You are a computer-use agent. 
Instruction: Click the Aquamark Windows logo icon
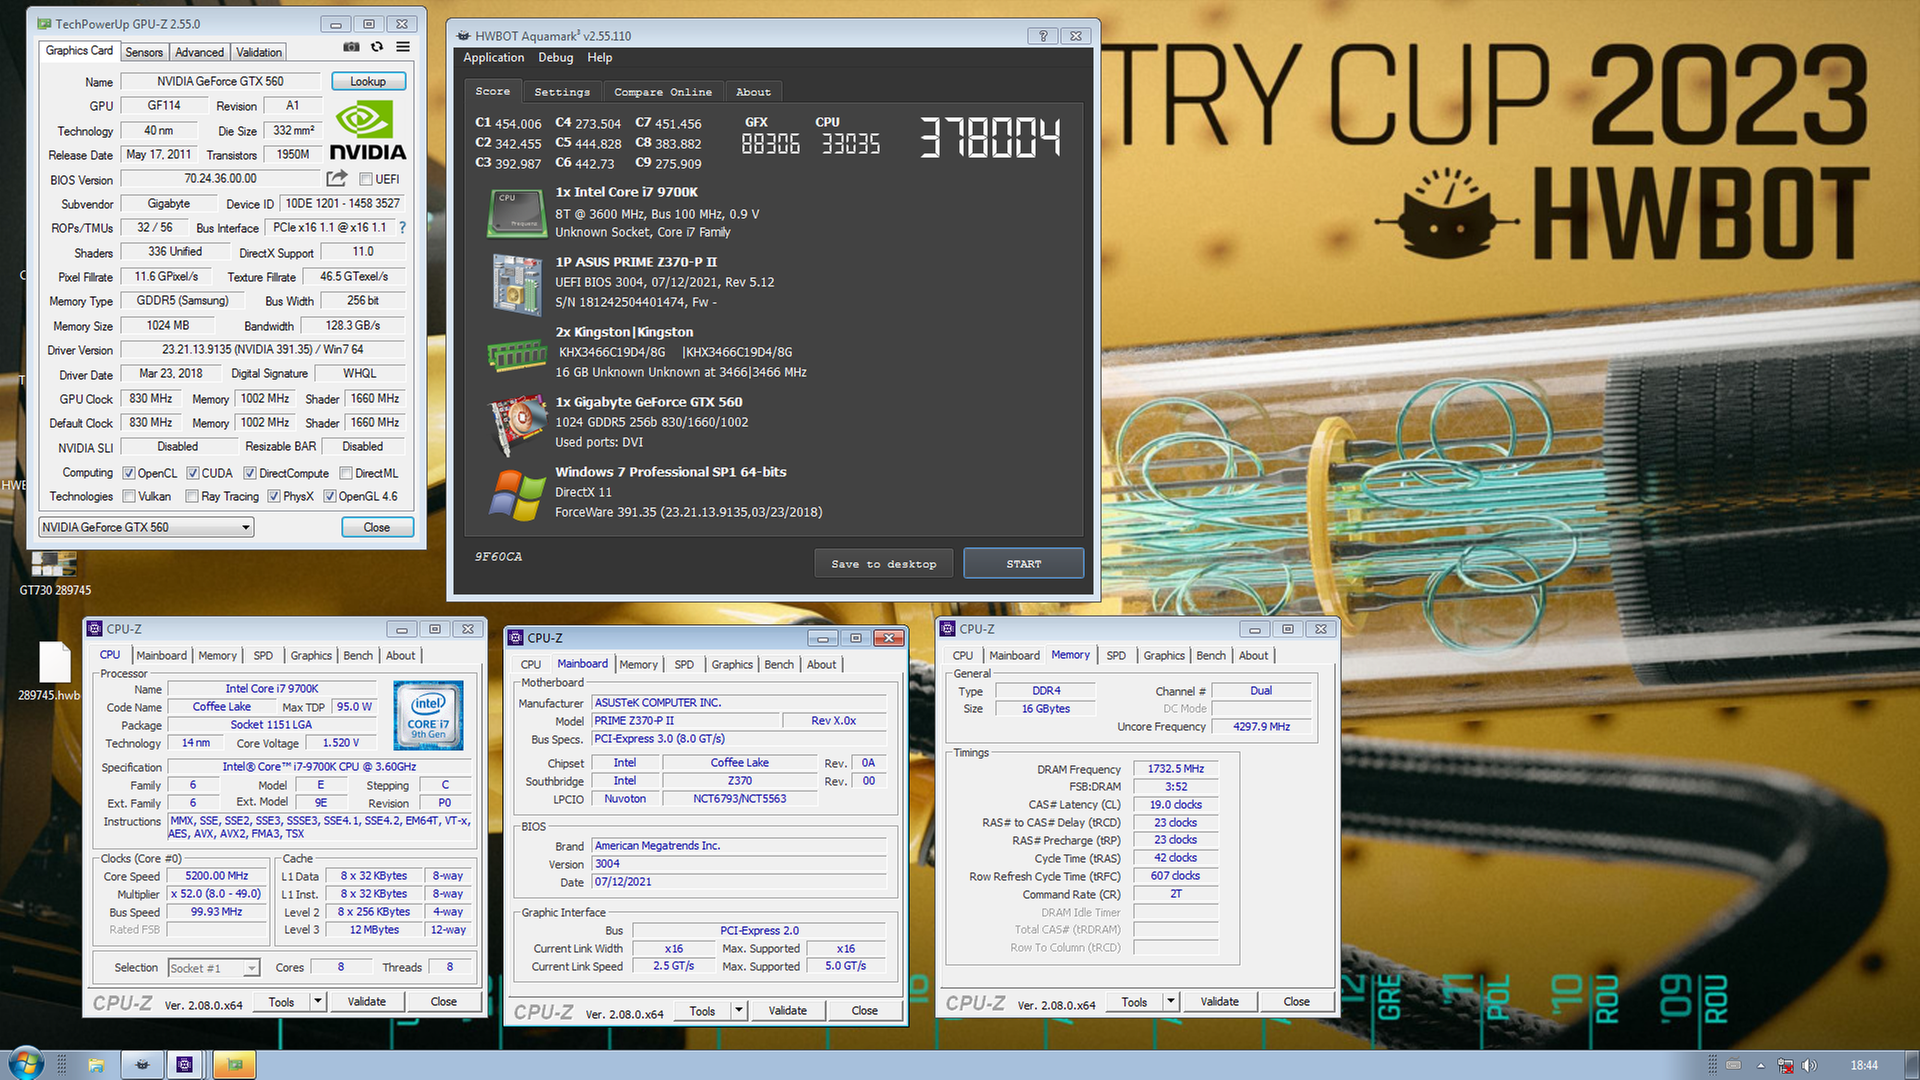point(517,495)
